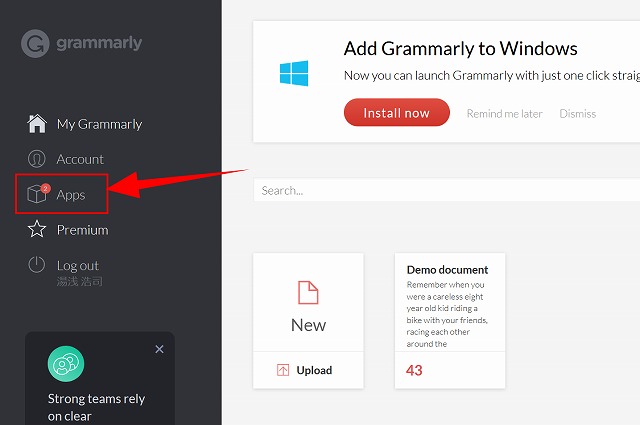This screenshot has height=425, width=640.
Task: Click the Premium star icon
Action: click(37, 229)
